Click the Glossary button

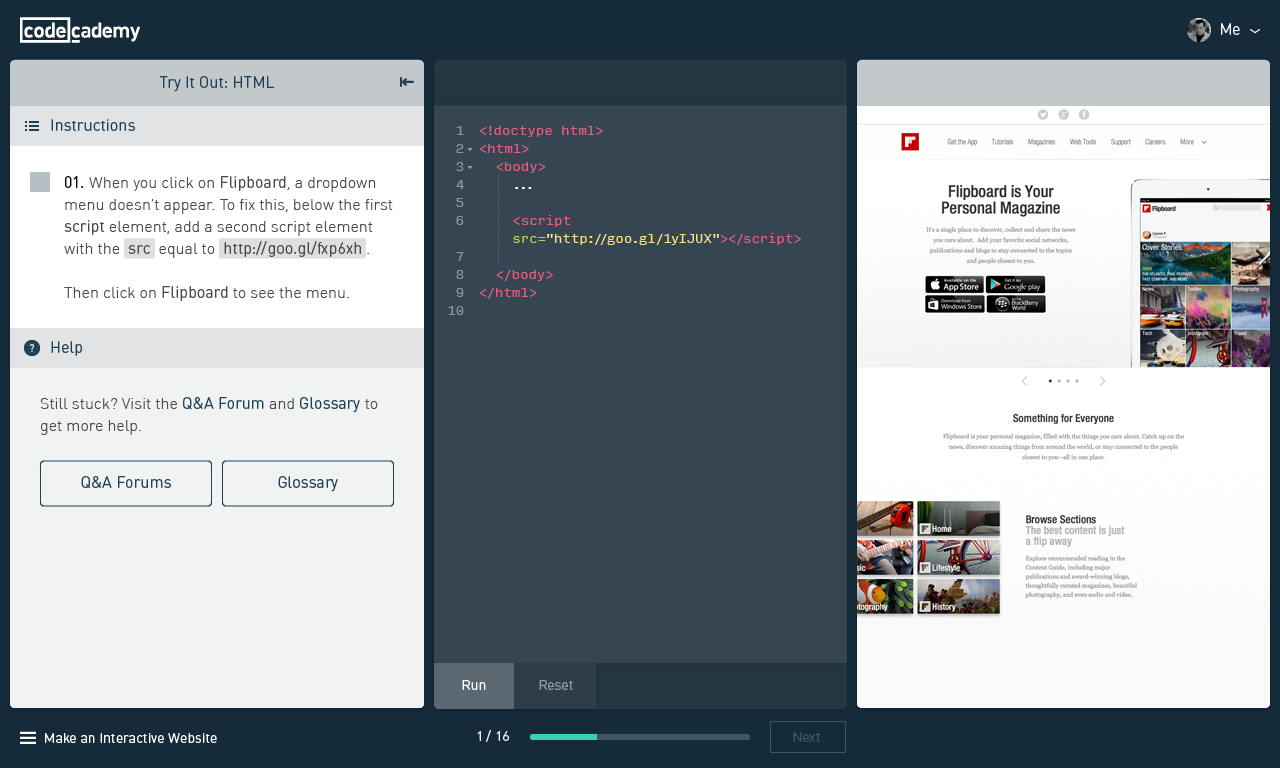308,483
